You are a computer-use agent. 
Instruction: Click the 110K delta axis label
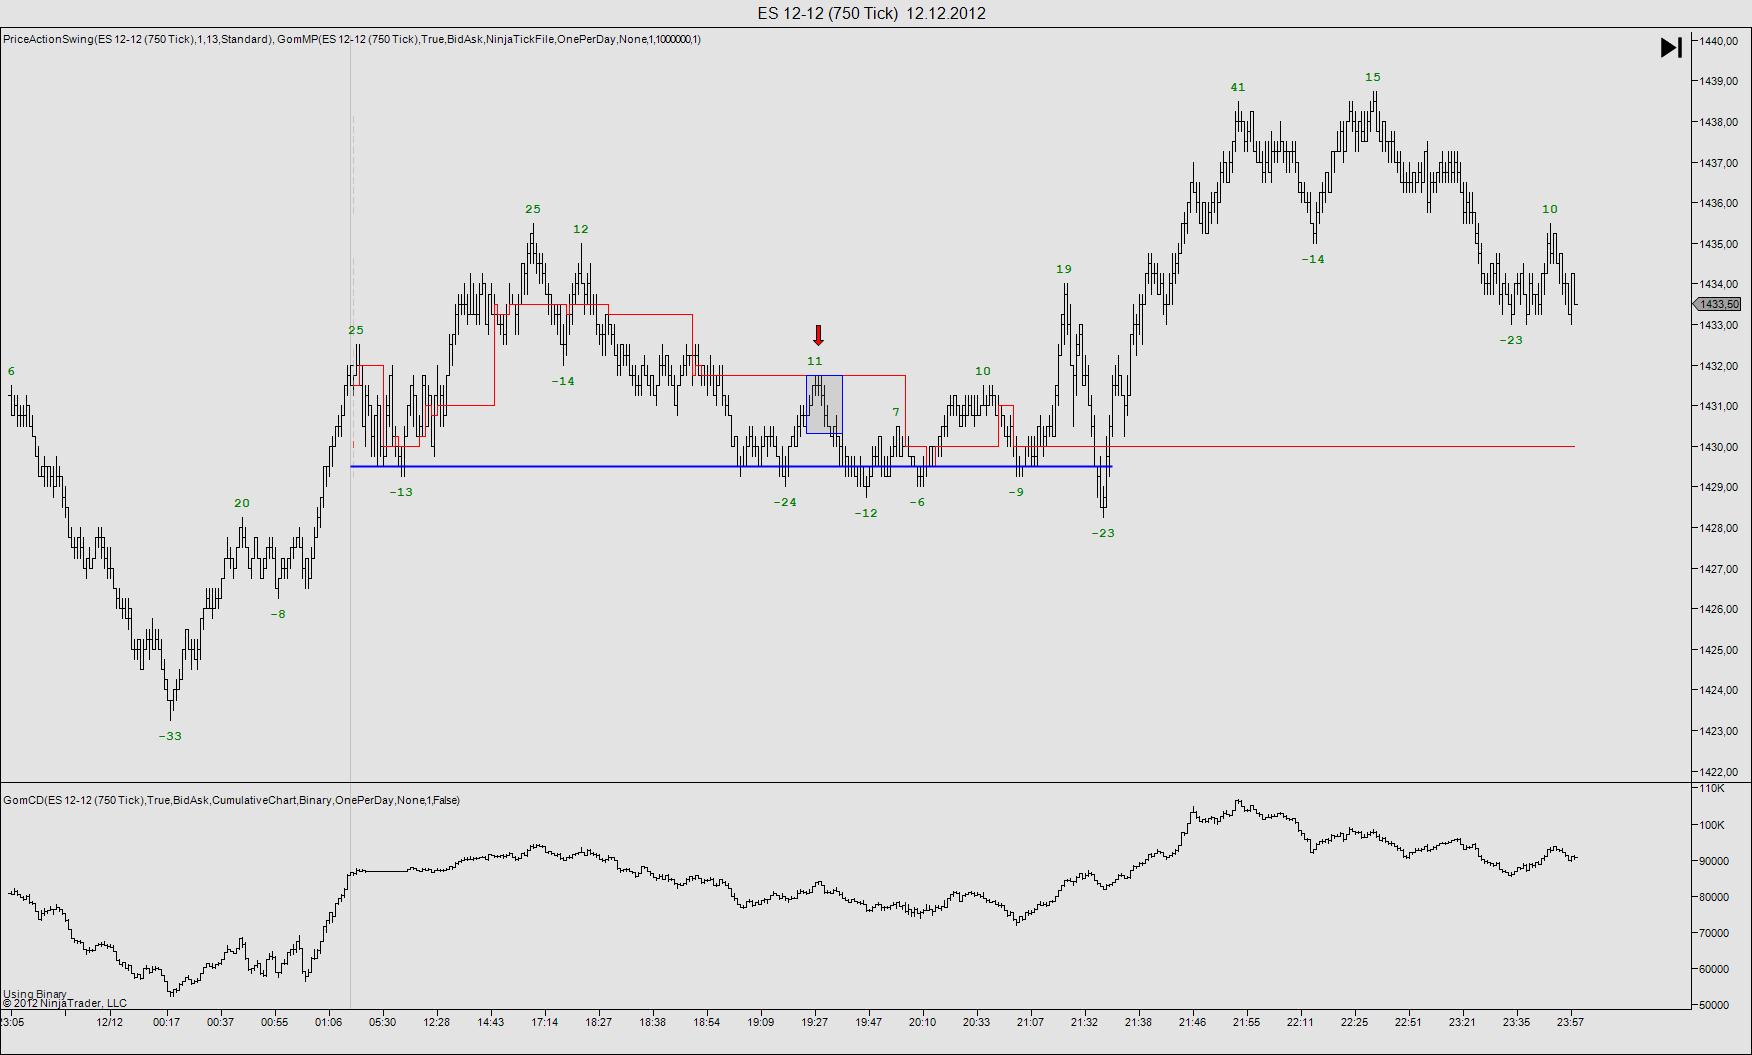click(x=1712, y=789)
